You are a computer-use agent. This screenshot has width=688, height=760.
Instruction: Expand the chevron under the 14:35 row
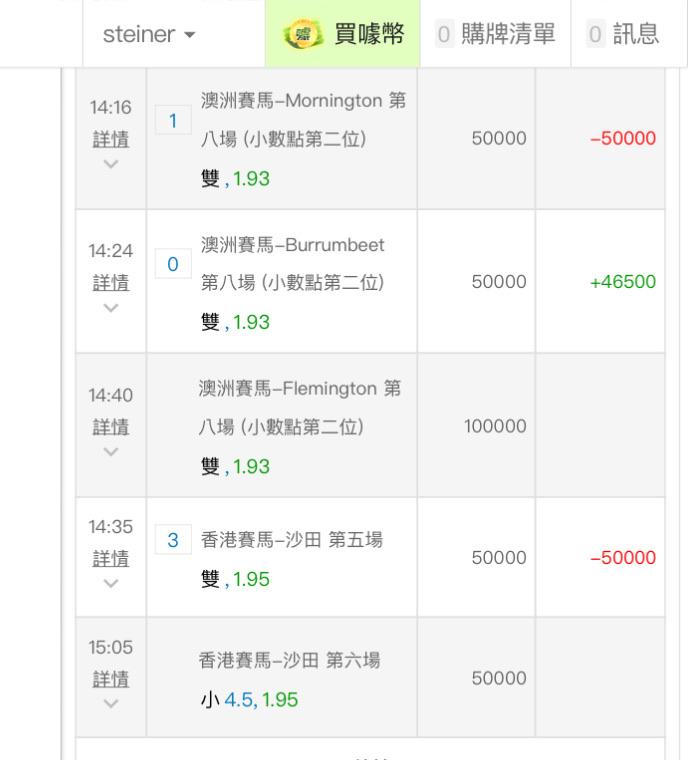111,580
